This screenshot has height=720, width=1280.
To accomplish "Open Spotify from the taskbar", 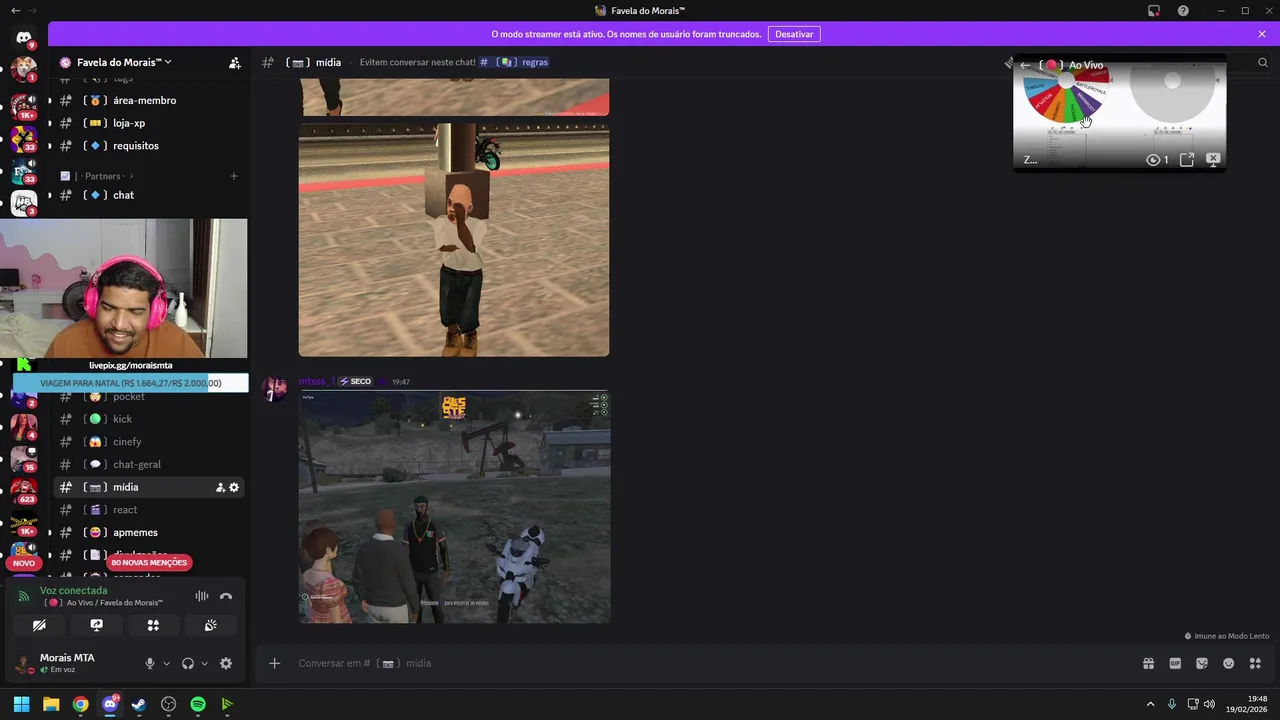I will pyautogui.click(x=198, y=704).
